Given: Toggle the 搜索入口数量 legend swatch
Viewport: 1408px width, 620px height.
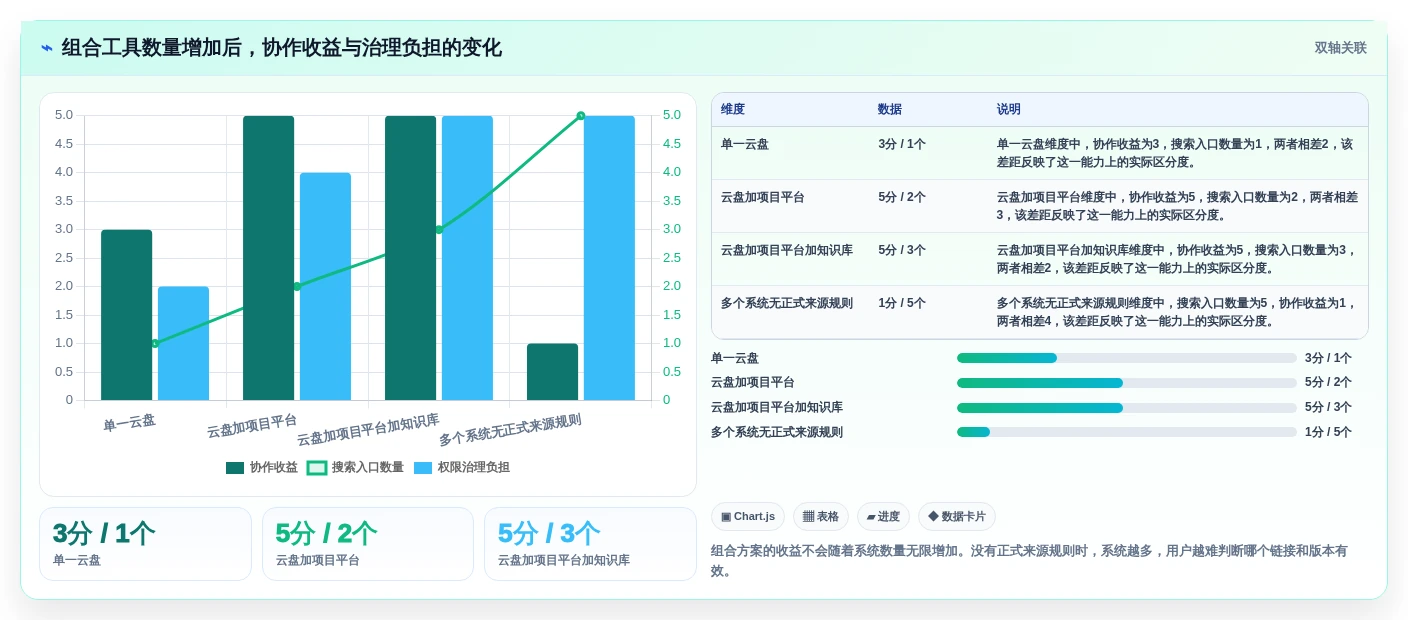Looking at the screenshot, I should tap(317, 468).
